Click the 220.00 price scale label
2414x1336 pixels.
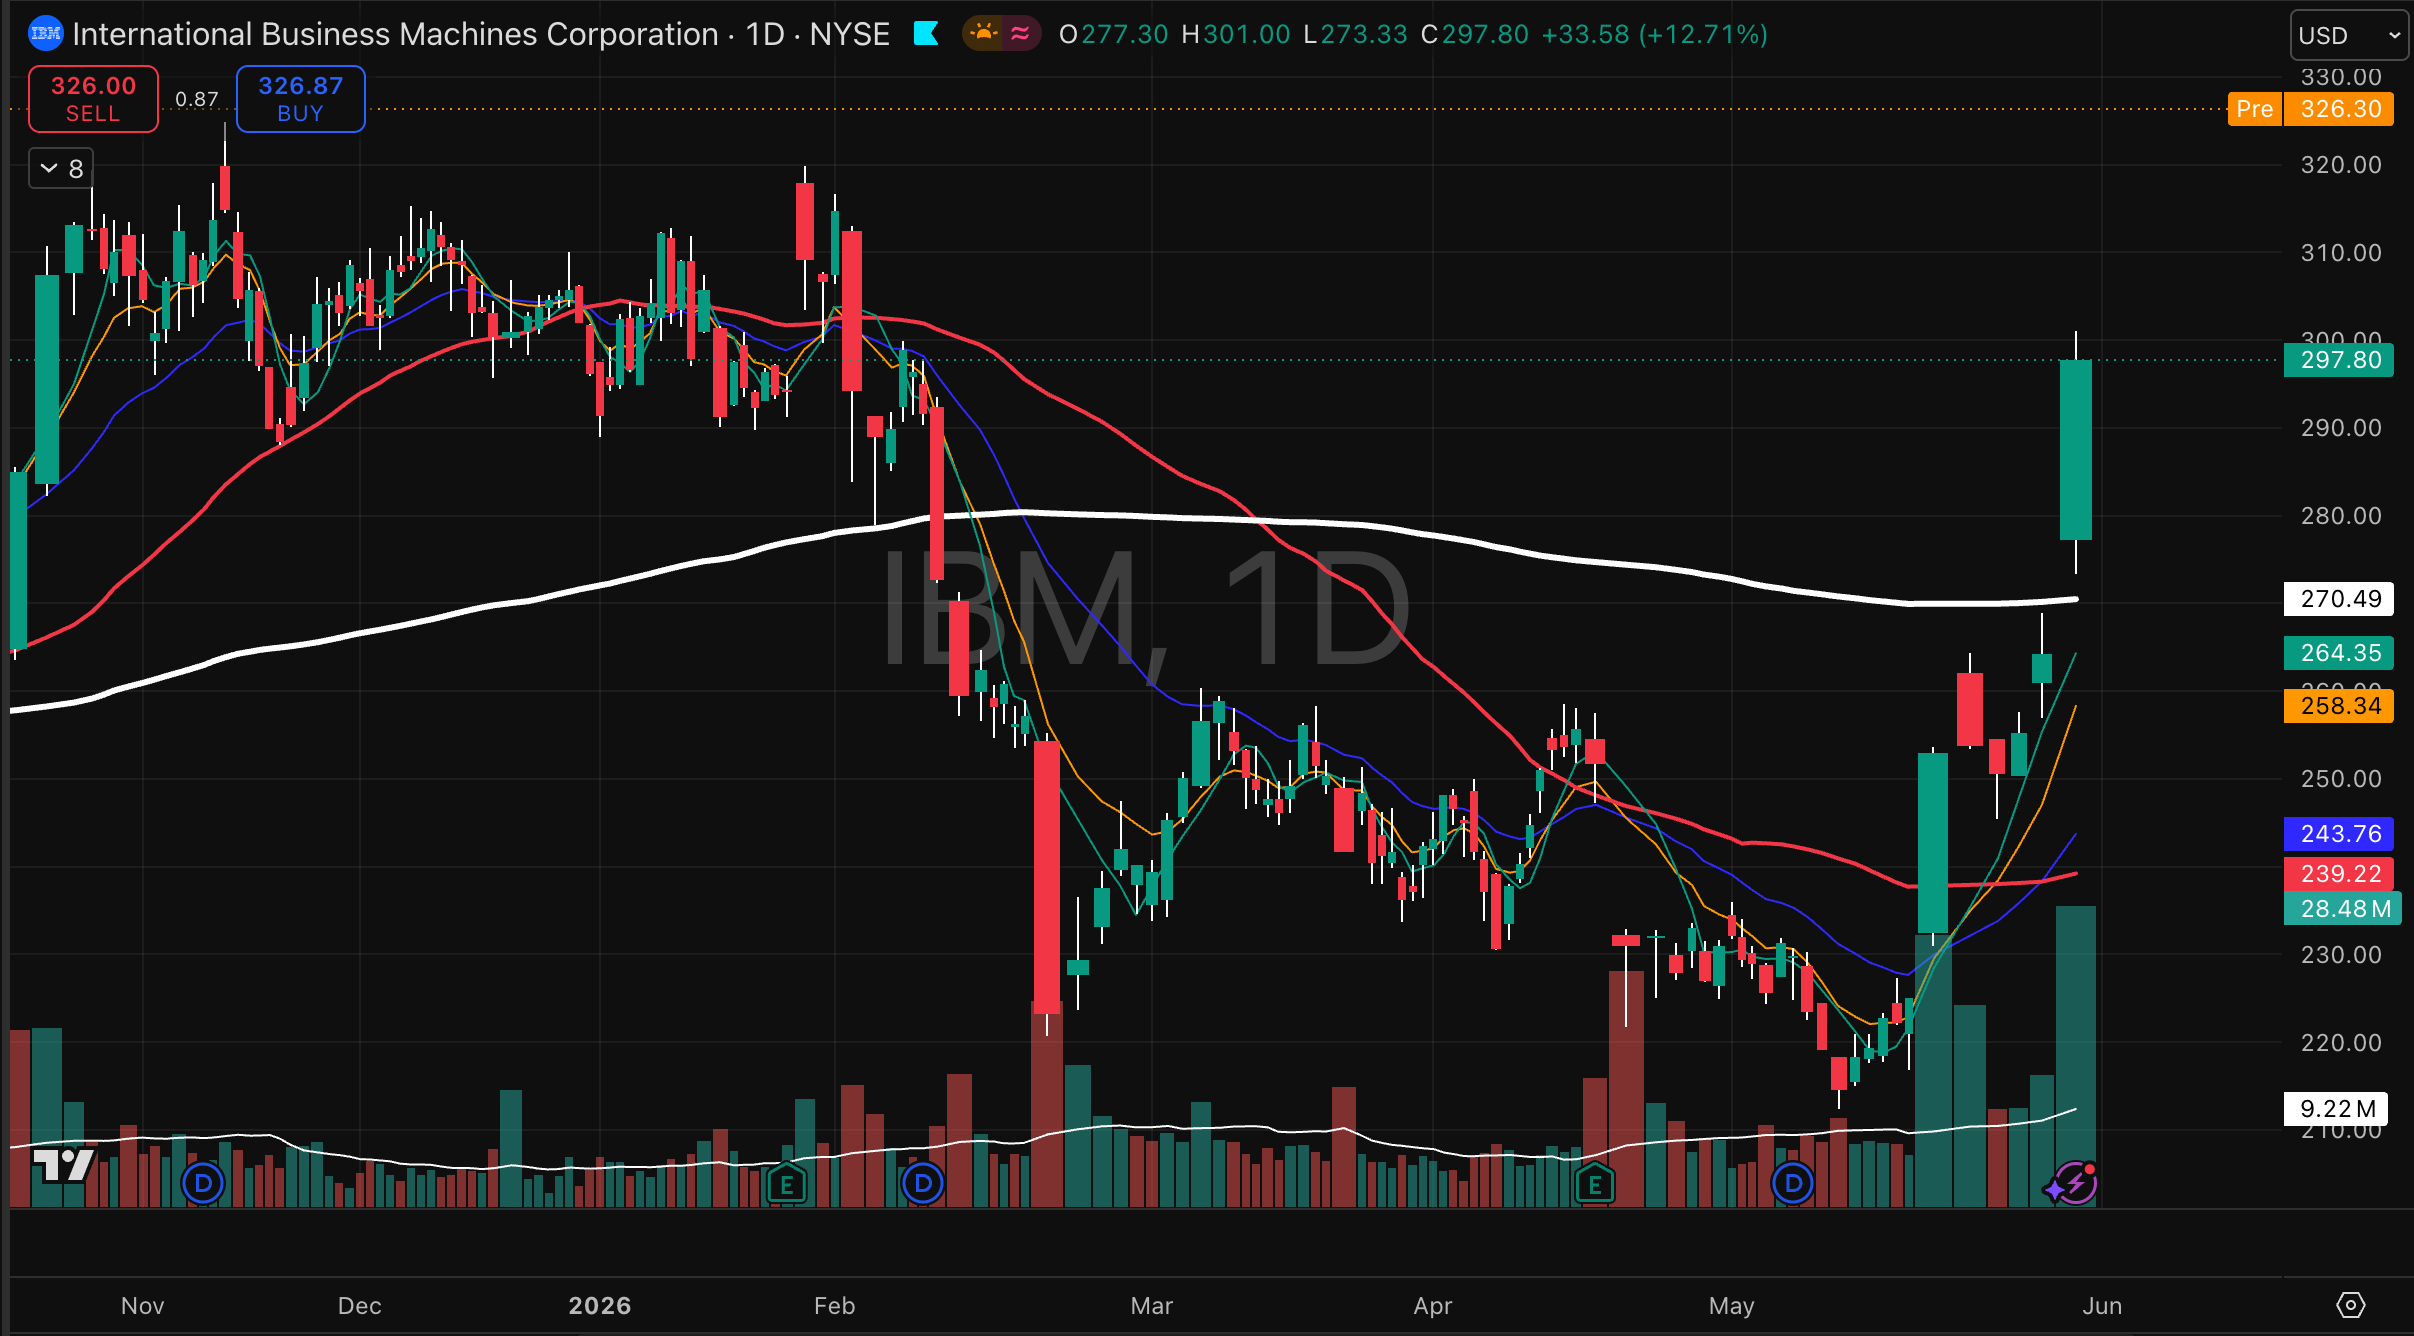coord(2341,1043)
